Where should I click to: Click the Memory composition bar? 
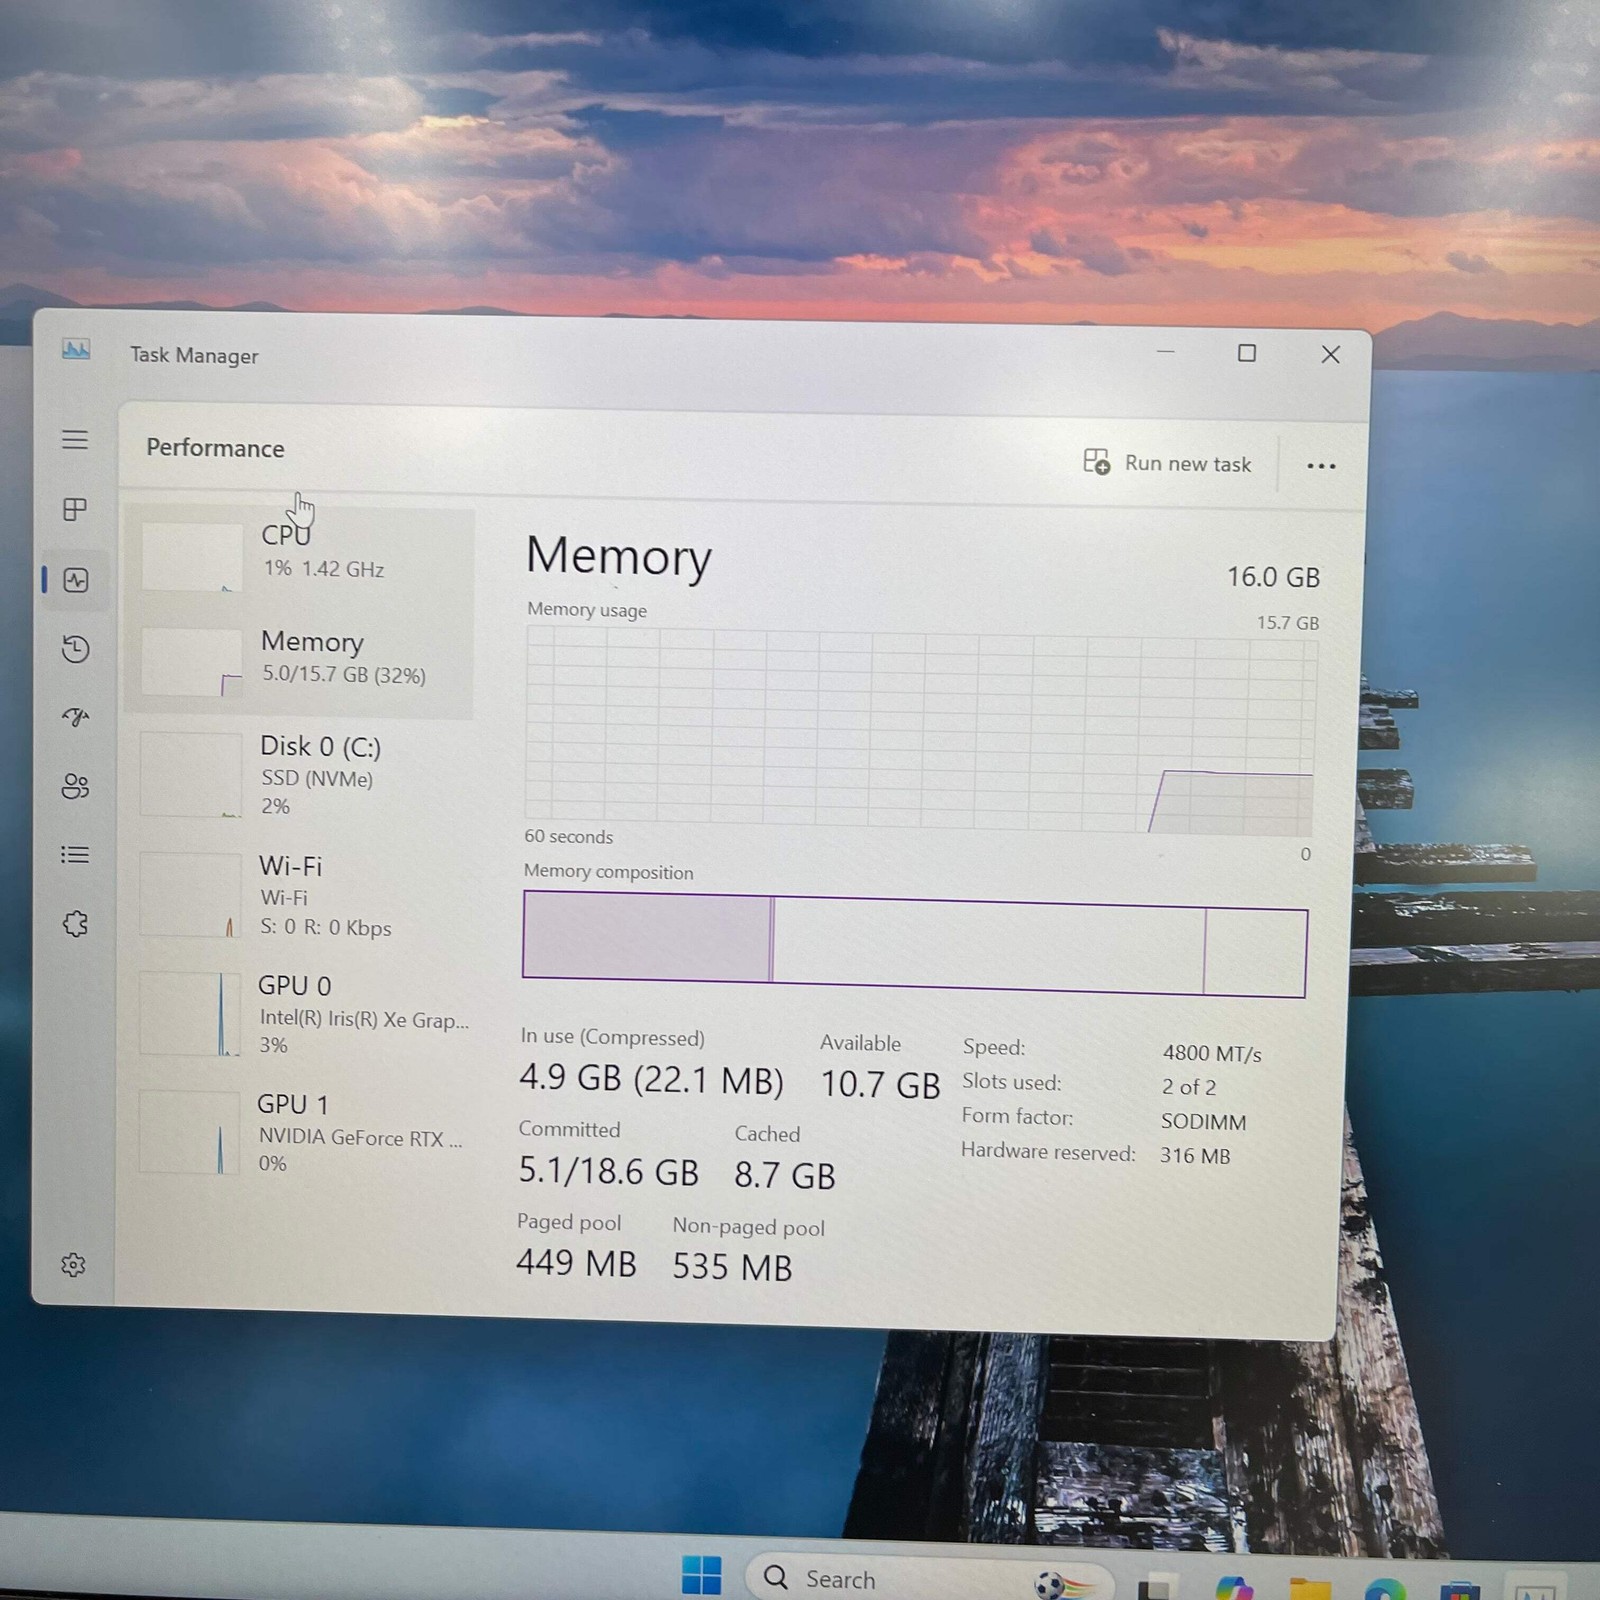click(x=915, y=944)
